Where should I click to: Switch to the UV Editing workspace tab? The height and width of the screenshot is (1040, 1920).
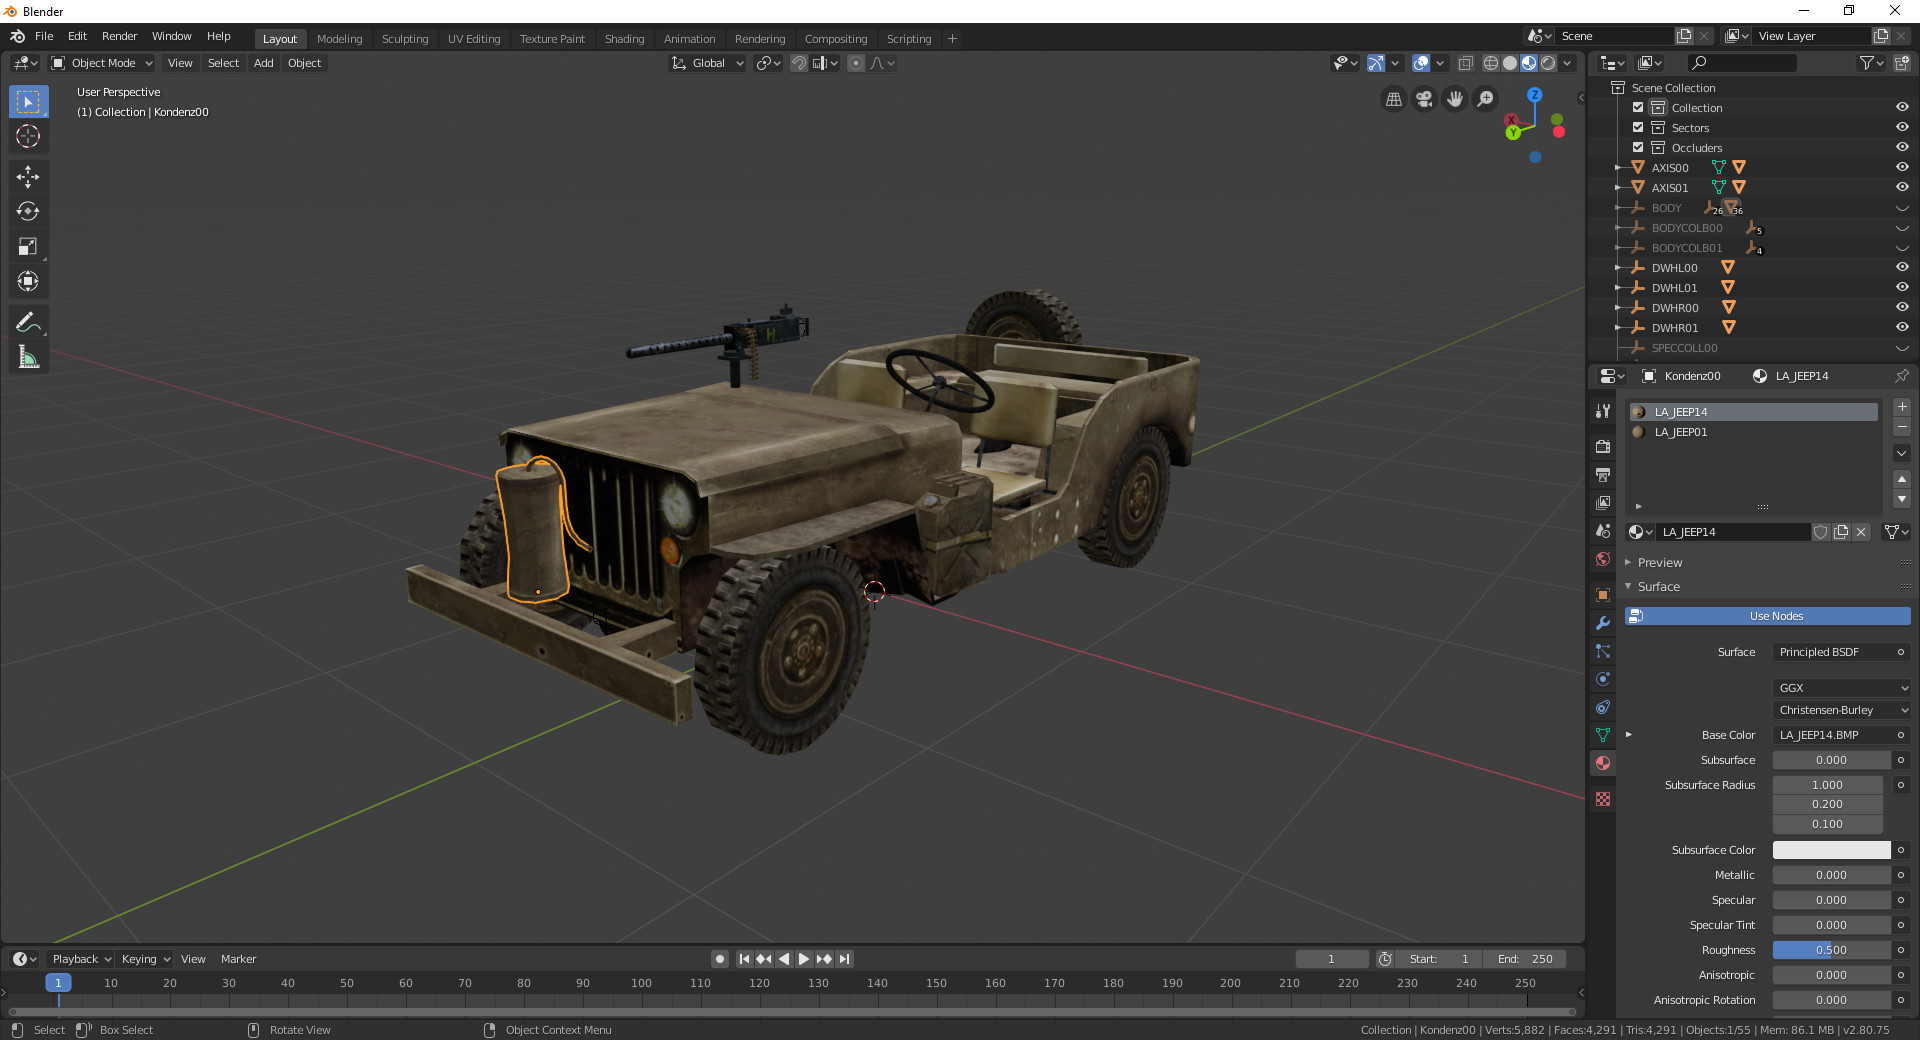pyautogui.click(x=474, y=39)
